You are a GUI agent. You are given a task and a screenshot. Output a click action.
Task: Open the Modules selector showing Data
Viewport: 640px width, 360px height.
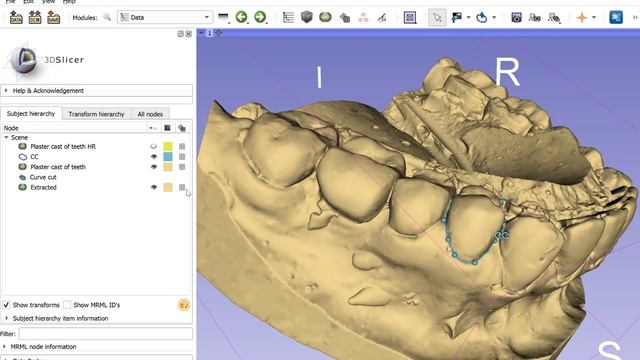164,17
